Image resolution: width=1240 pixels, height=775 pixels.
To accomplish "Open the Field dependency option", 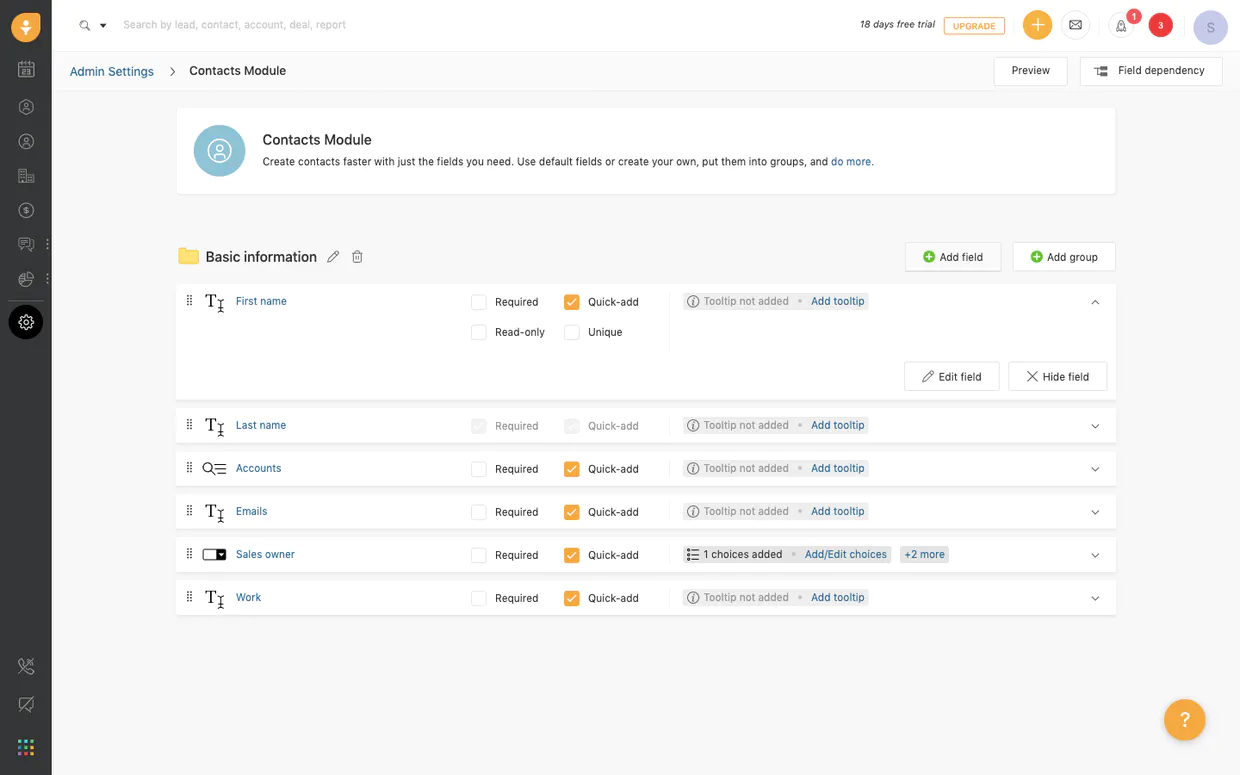I will point(1150,71).
